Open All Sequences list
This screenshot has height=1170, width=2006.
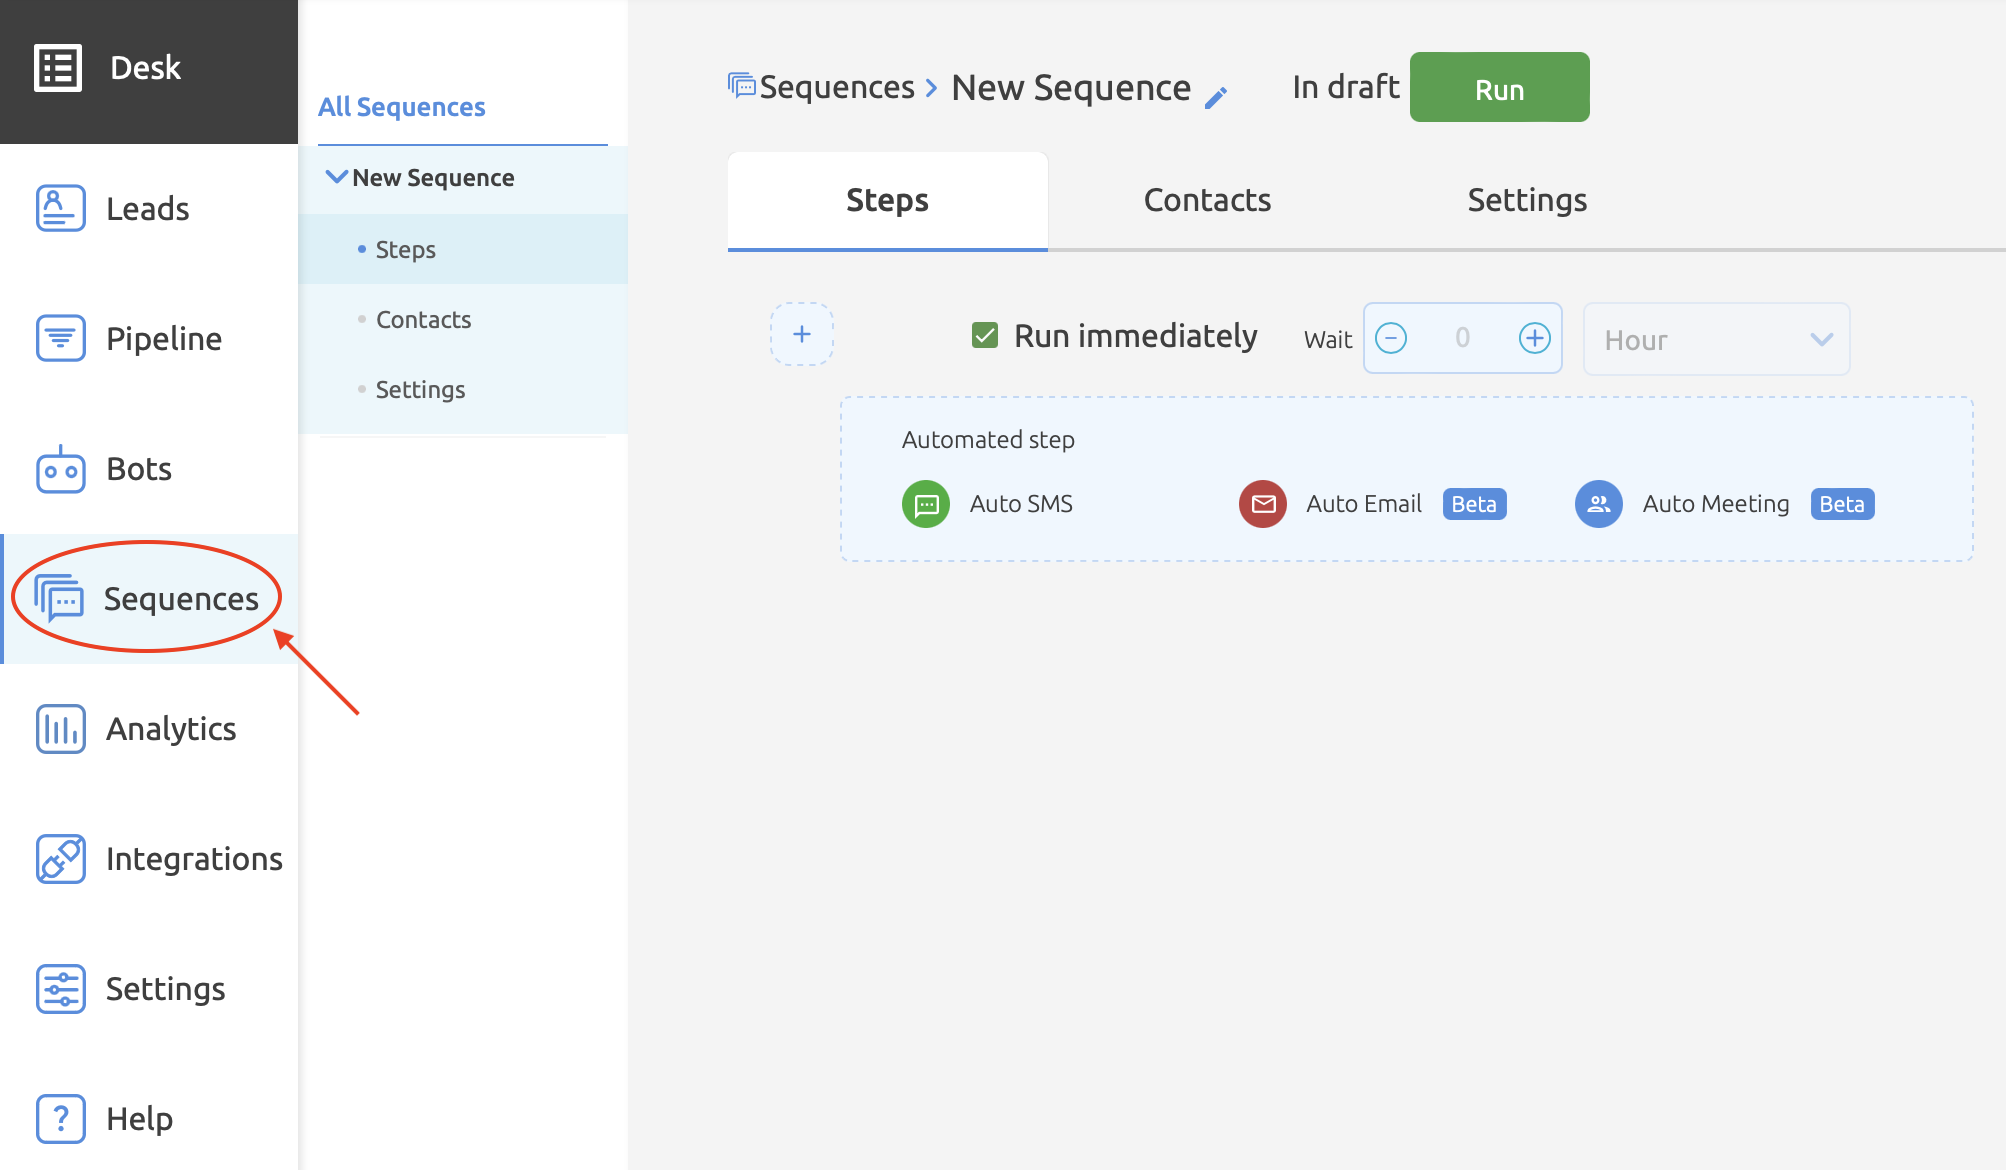[x=401, y=106]
